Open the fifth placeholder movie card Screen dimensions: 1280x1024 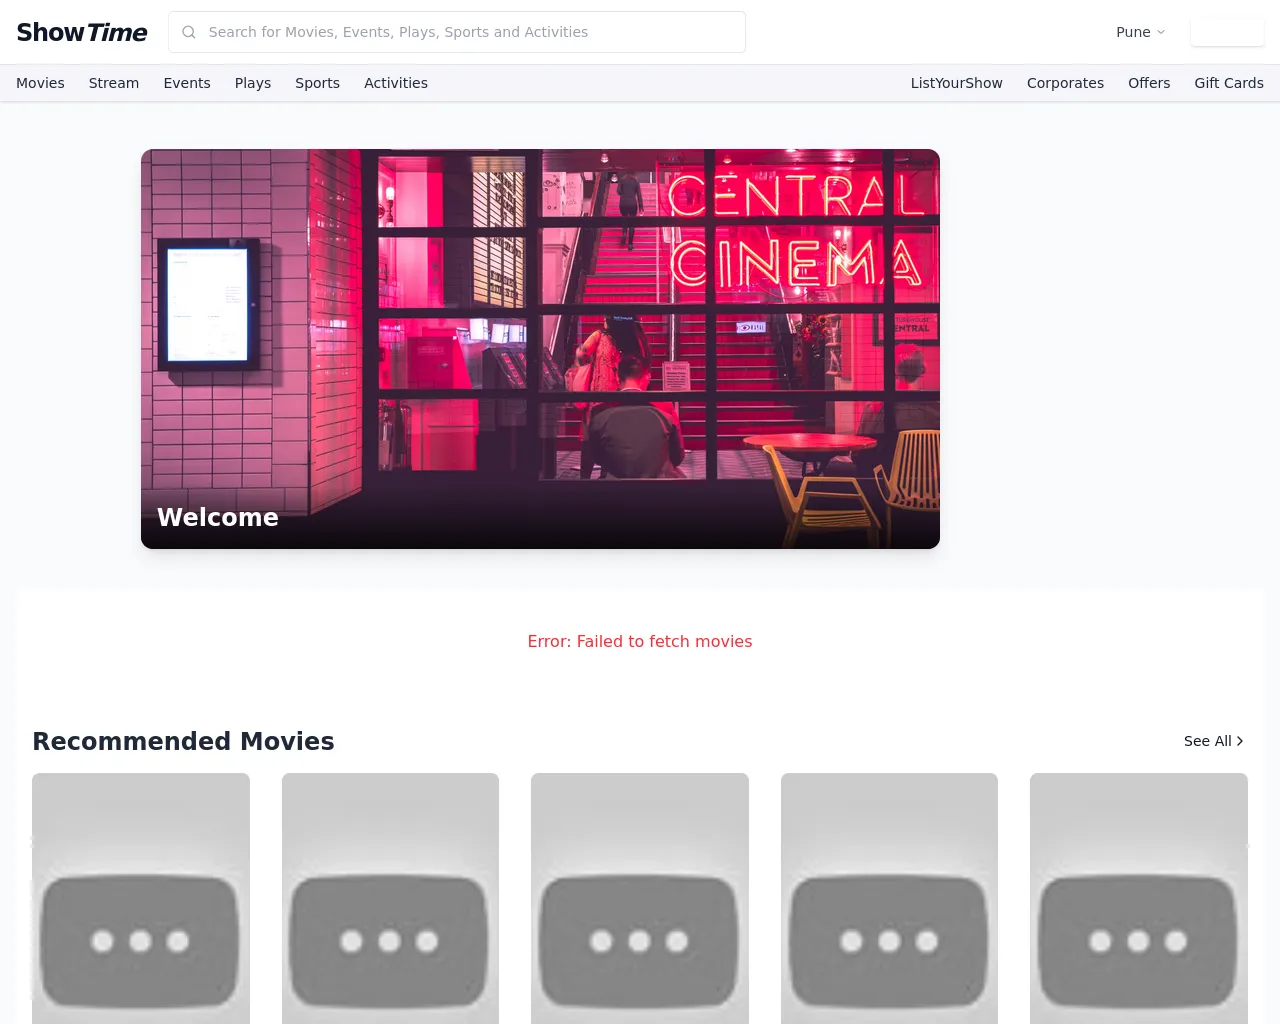[1139, 898]
